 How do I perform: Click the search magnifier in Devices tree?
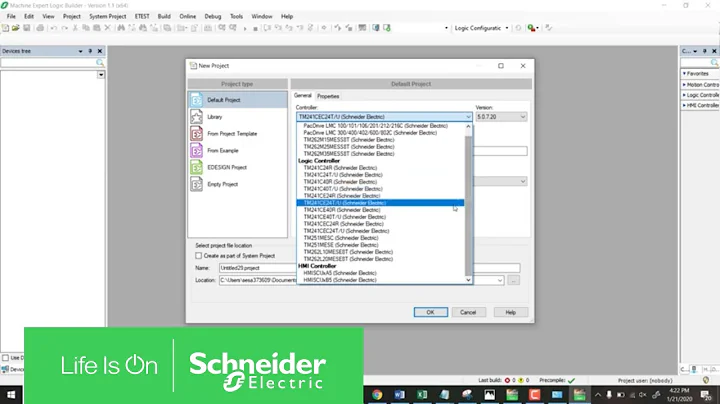tap(100, 63)
